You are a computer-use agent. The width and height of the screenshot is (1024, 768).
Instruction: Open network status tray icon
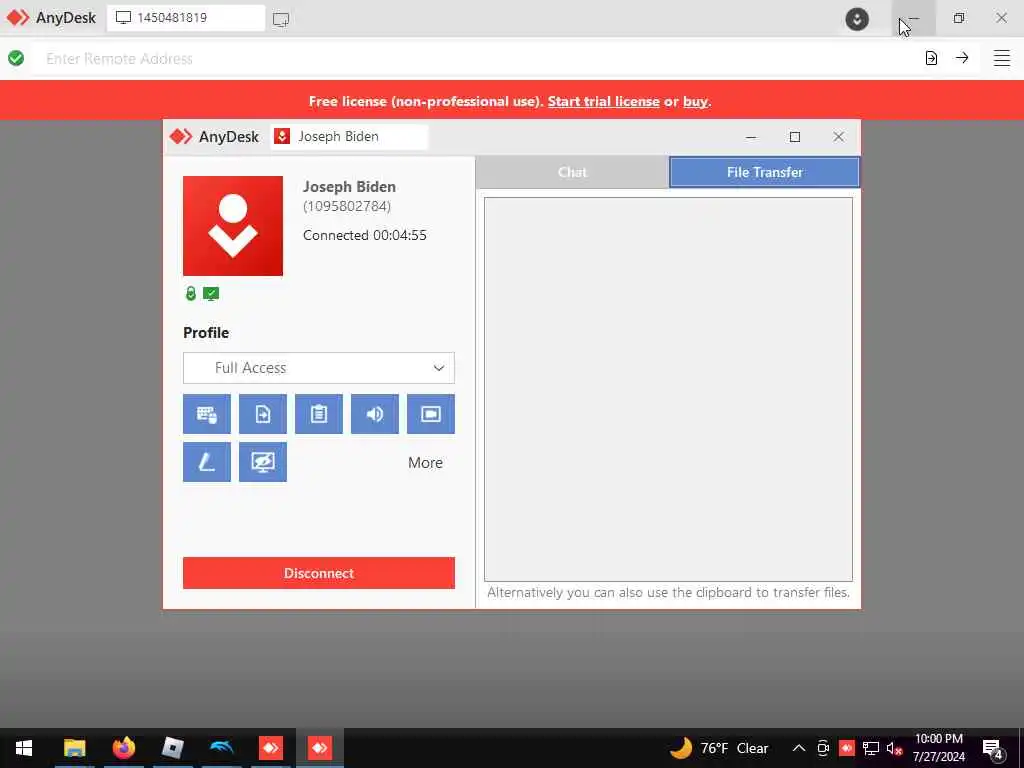(871, 748)
